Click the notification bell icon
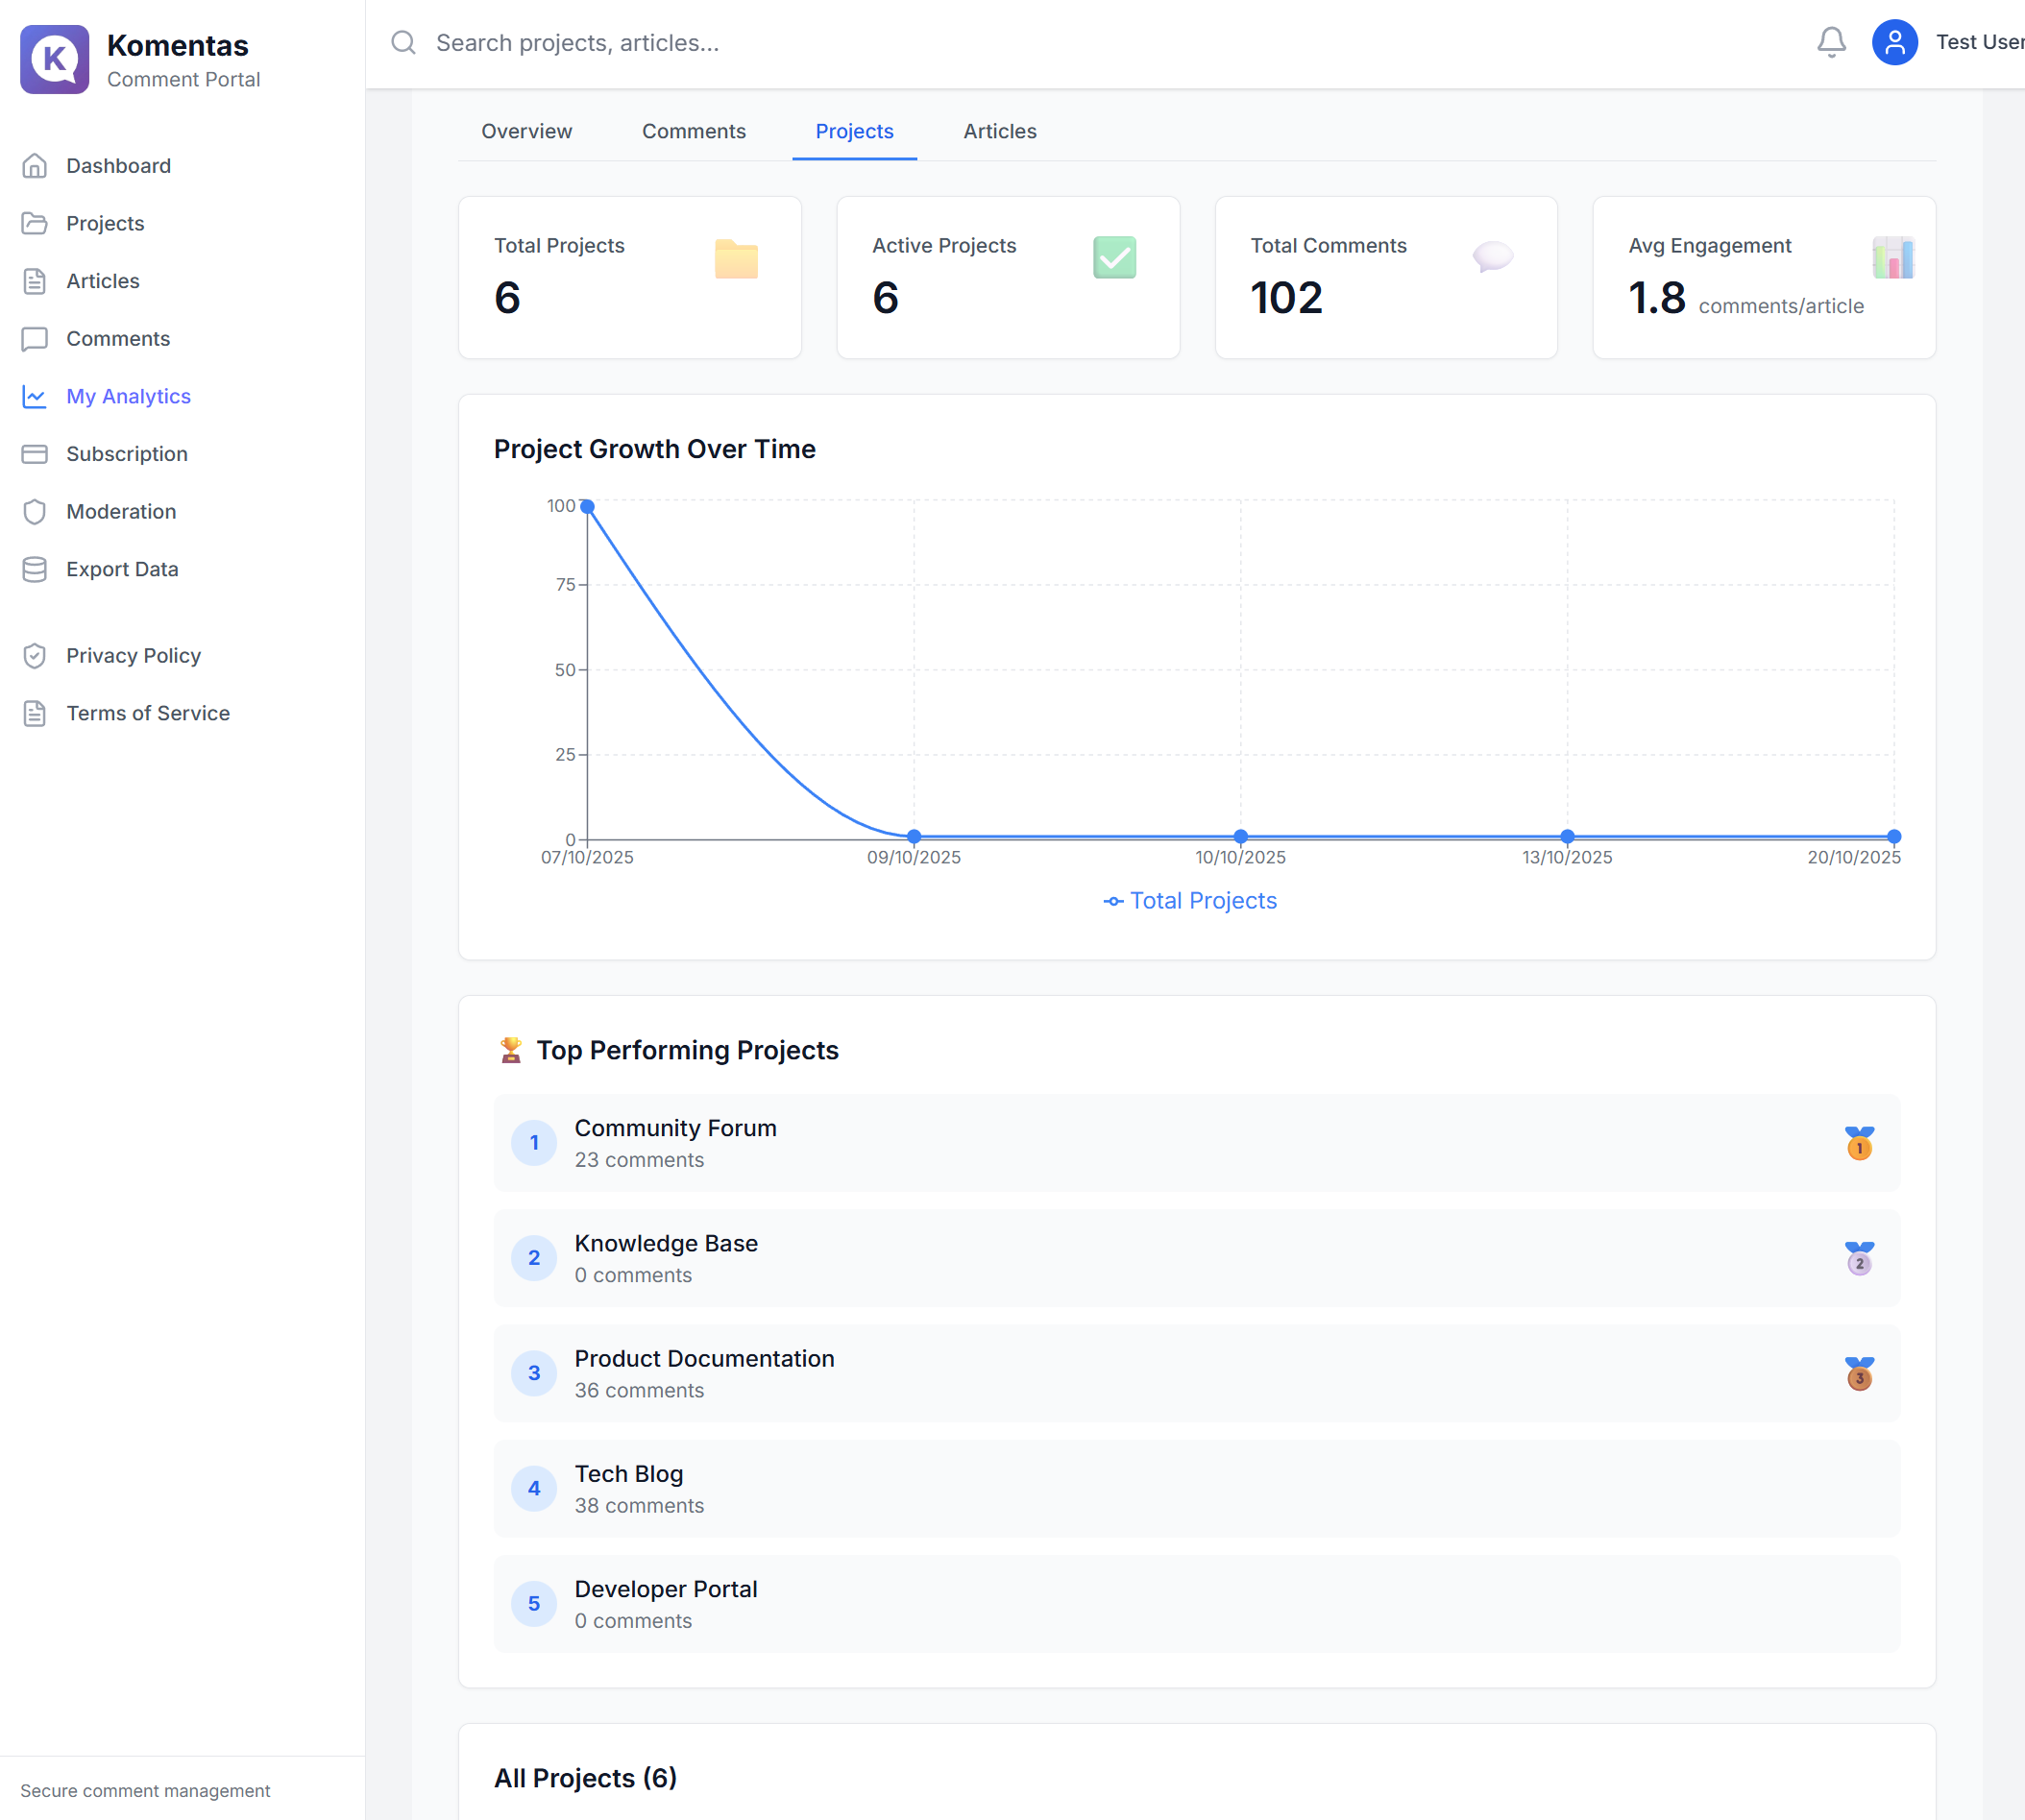Image resolution: width=2025 pixels, height=1820 pixels. [x=1830, y=42]
